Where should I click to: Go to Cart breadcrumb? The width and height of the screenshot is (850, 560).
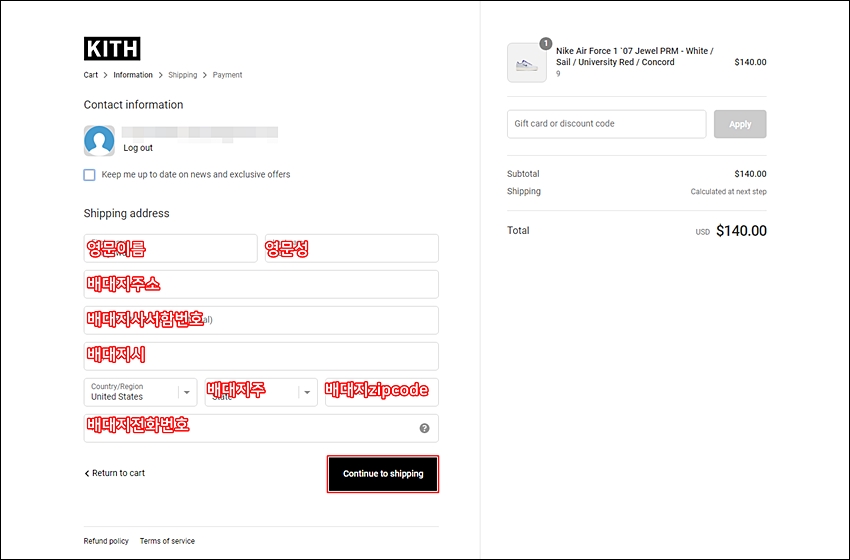coord(91,75)
